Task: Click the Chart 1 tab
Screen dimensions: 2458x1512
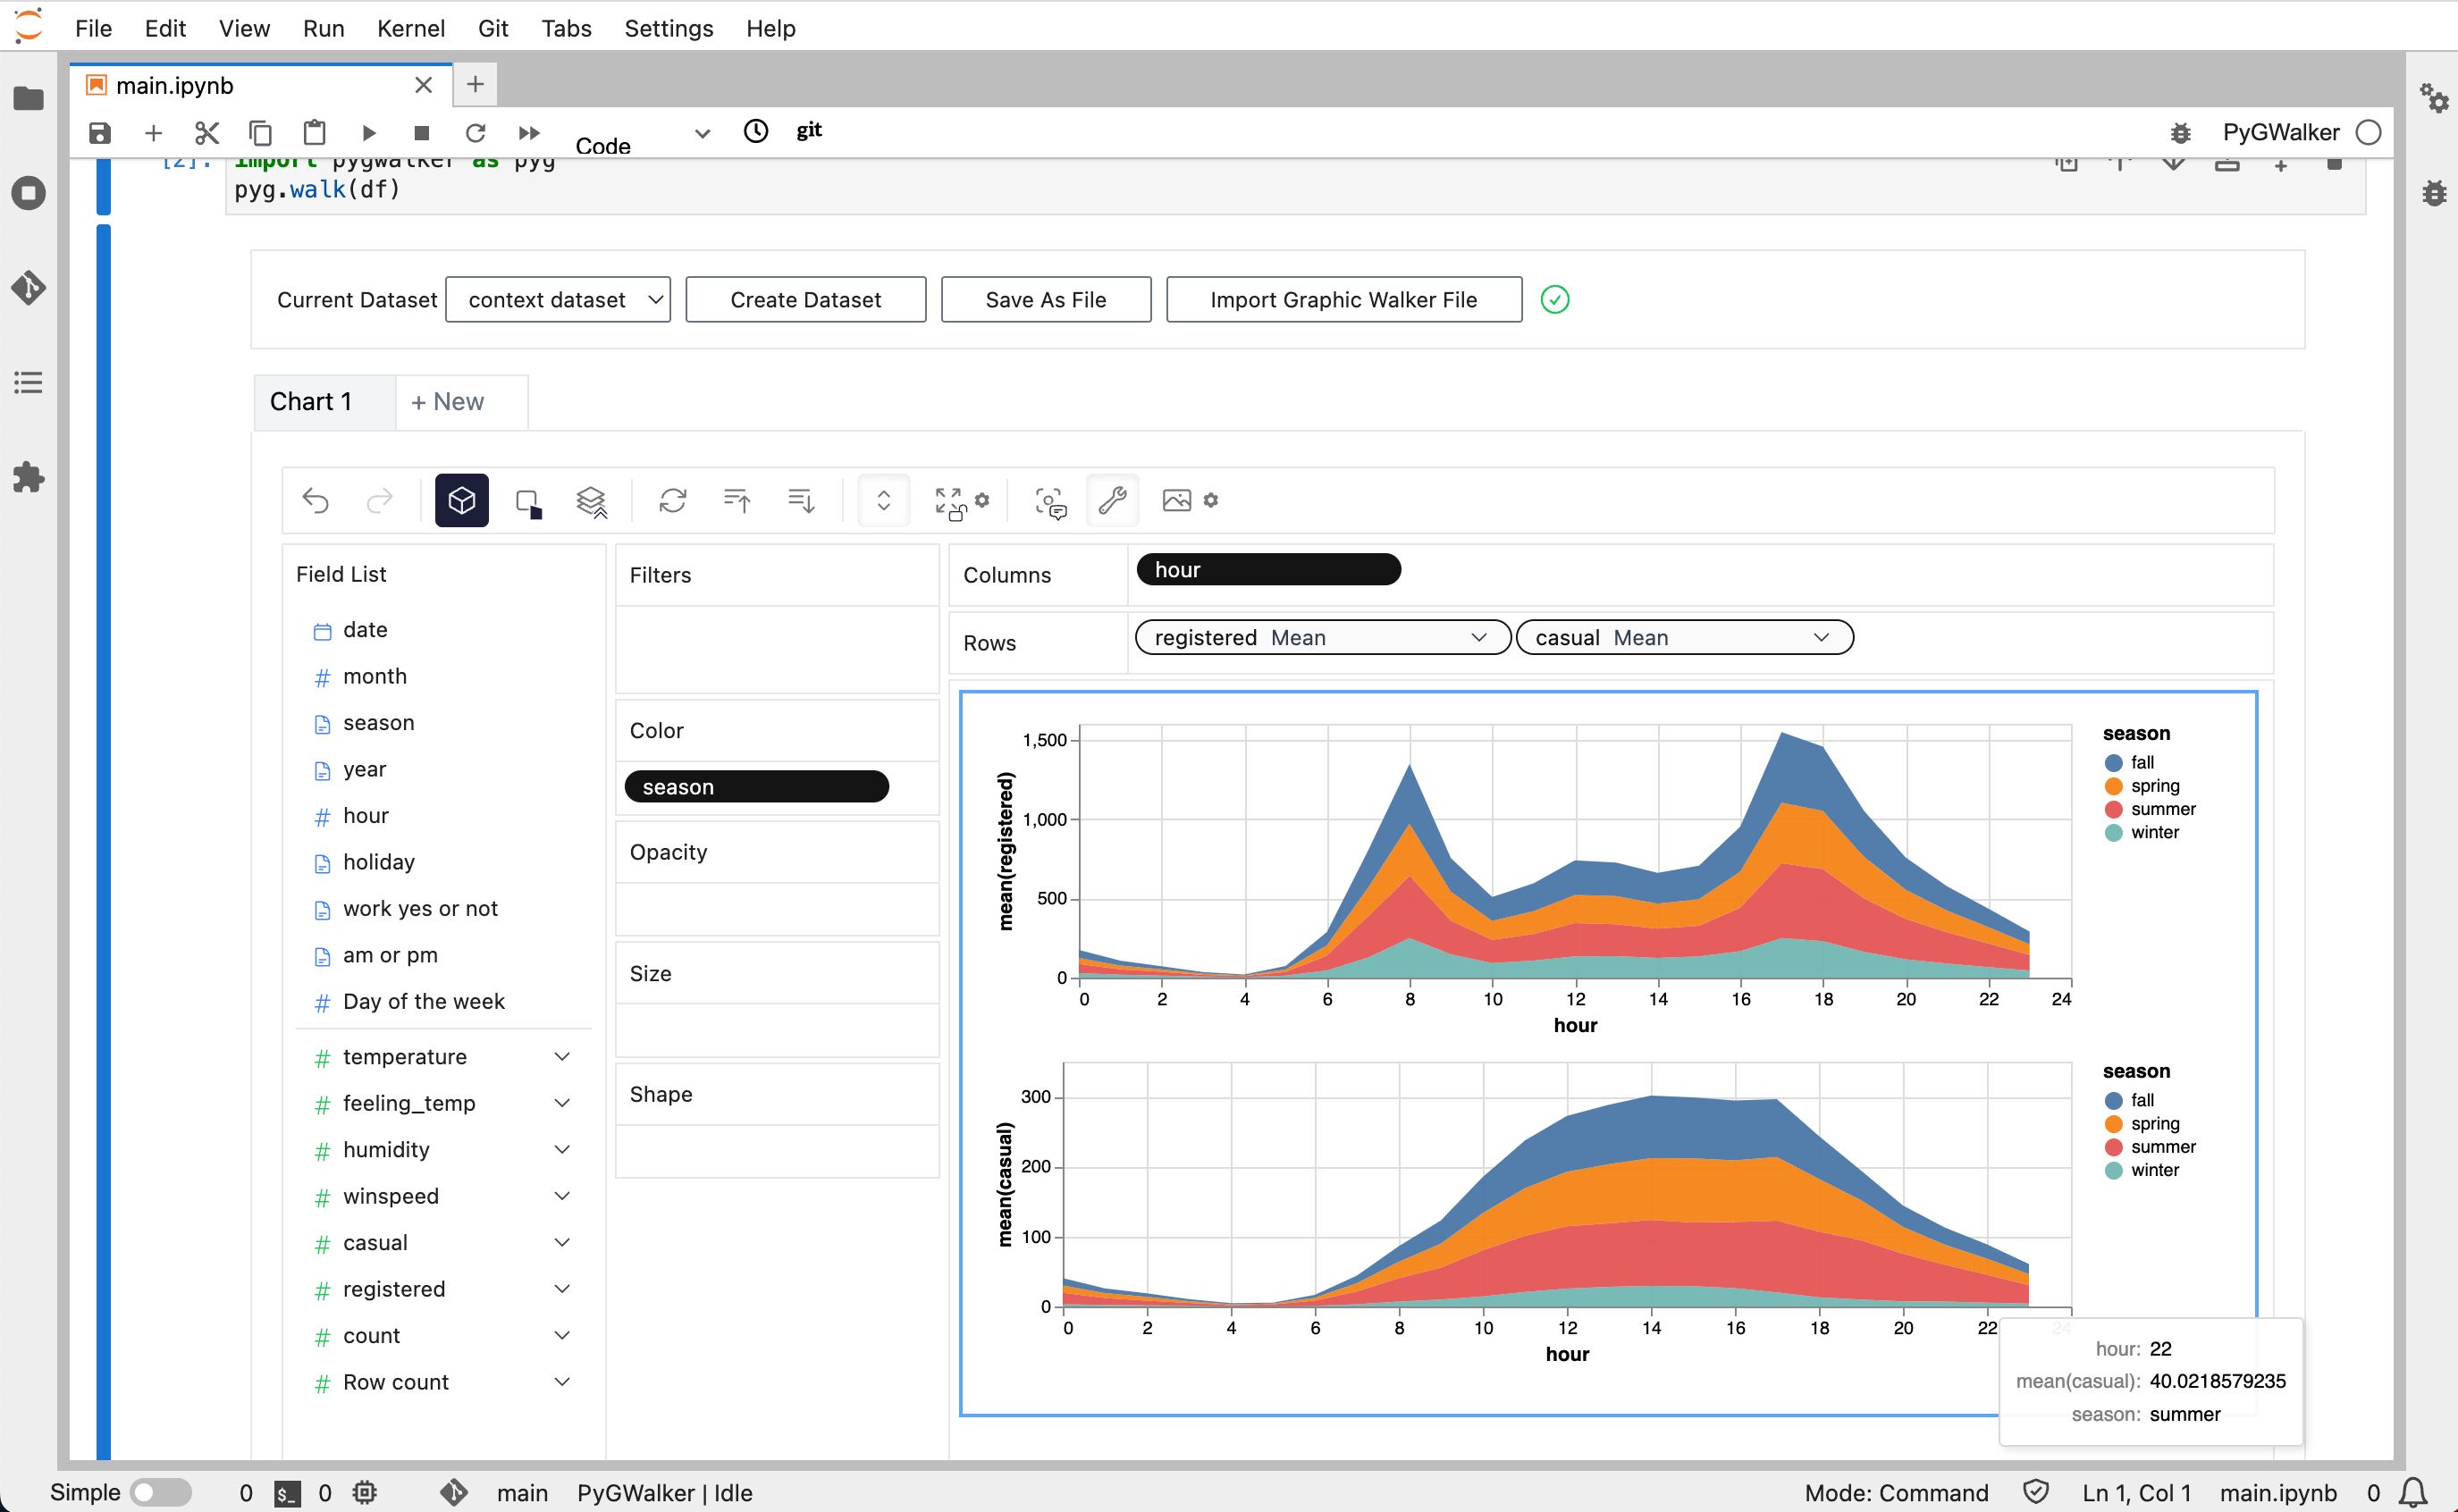Action: pyautogui.click(x=313, y=402)
